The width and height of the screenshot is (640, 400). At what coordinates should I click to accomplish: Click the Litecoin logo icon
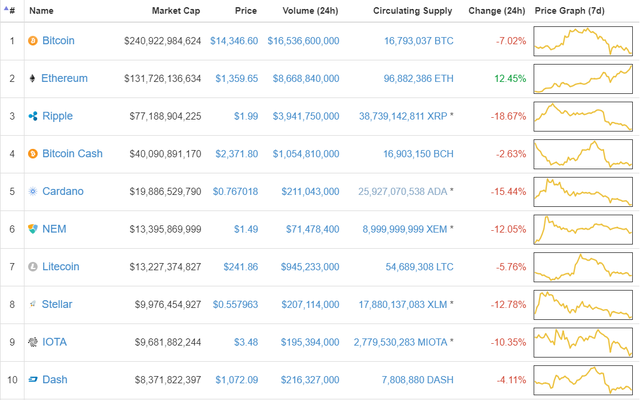coord(33,267)
